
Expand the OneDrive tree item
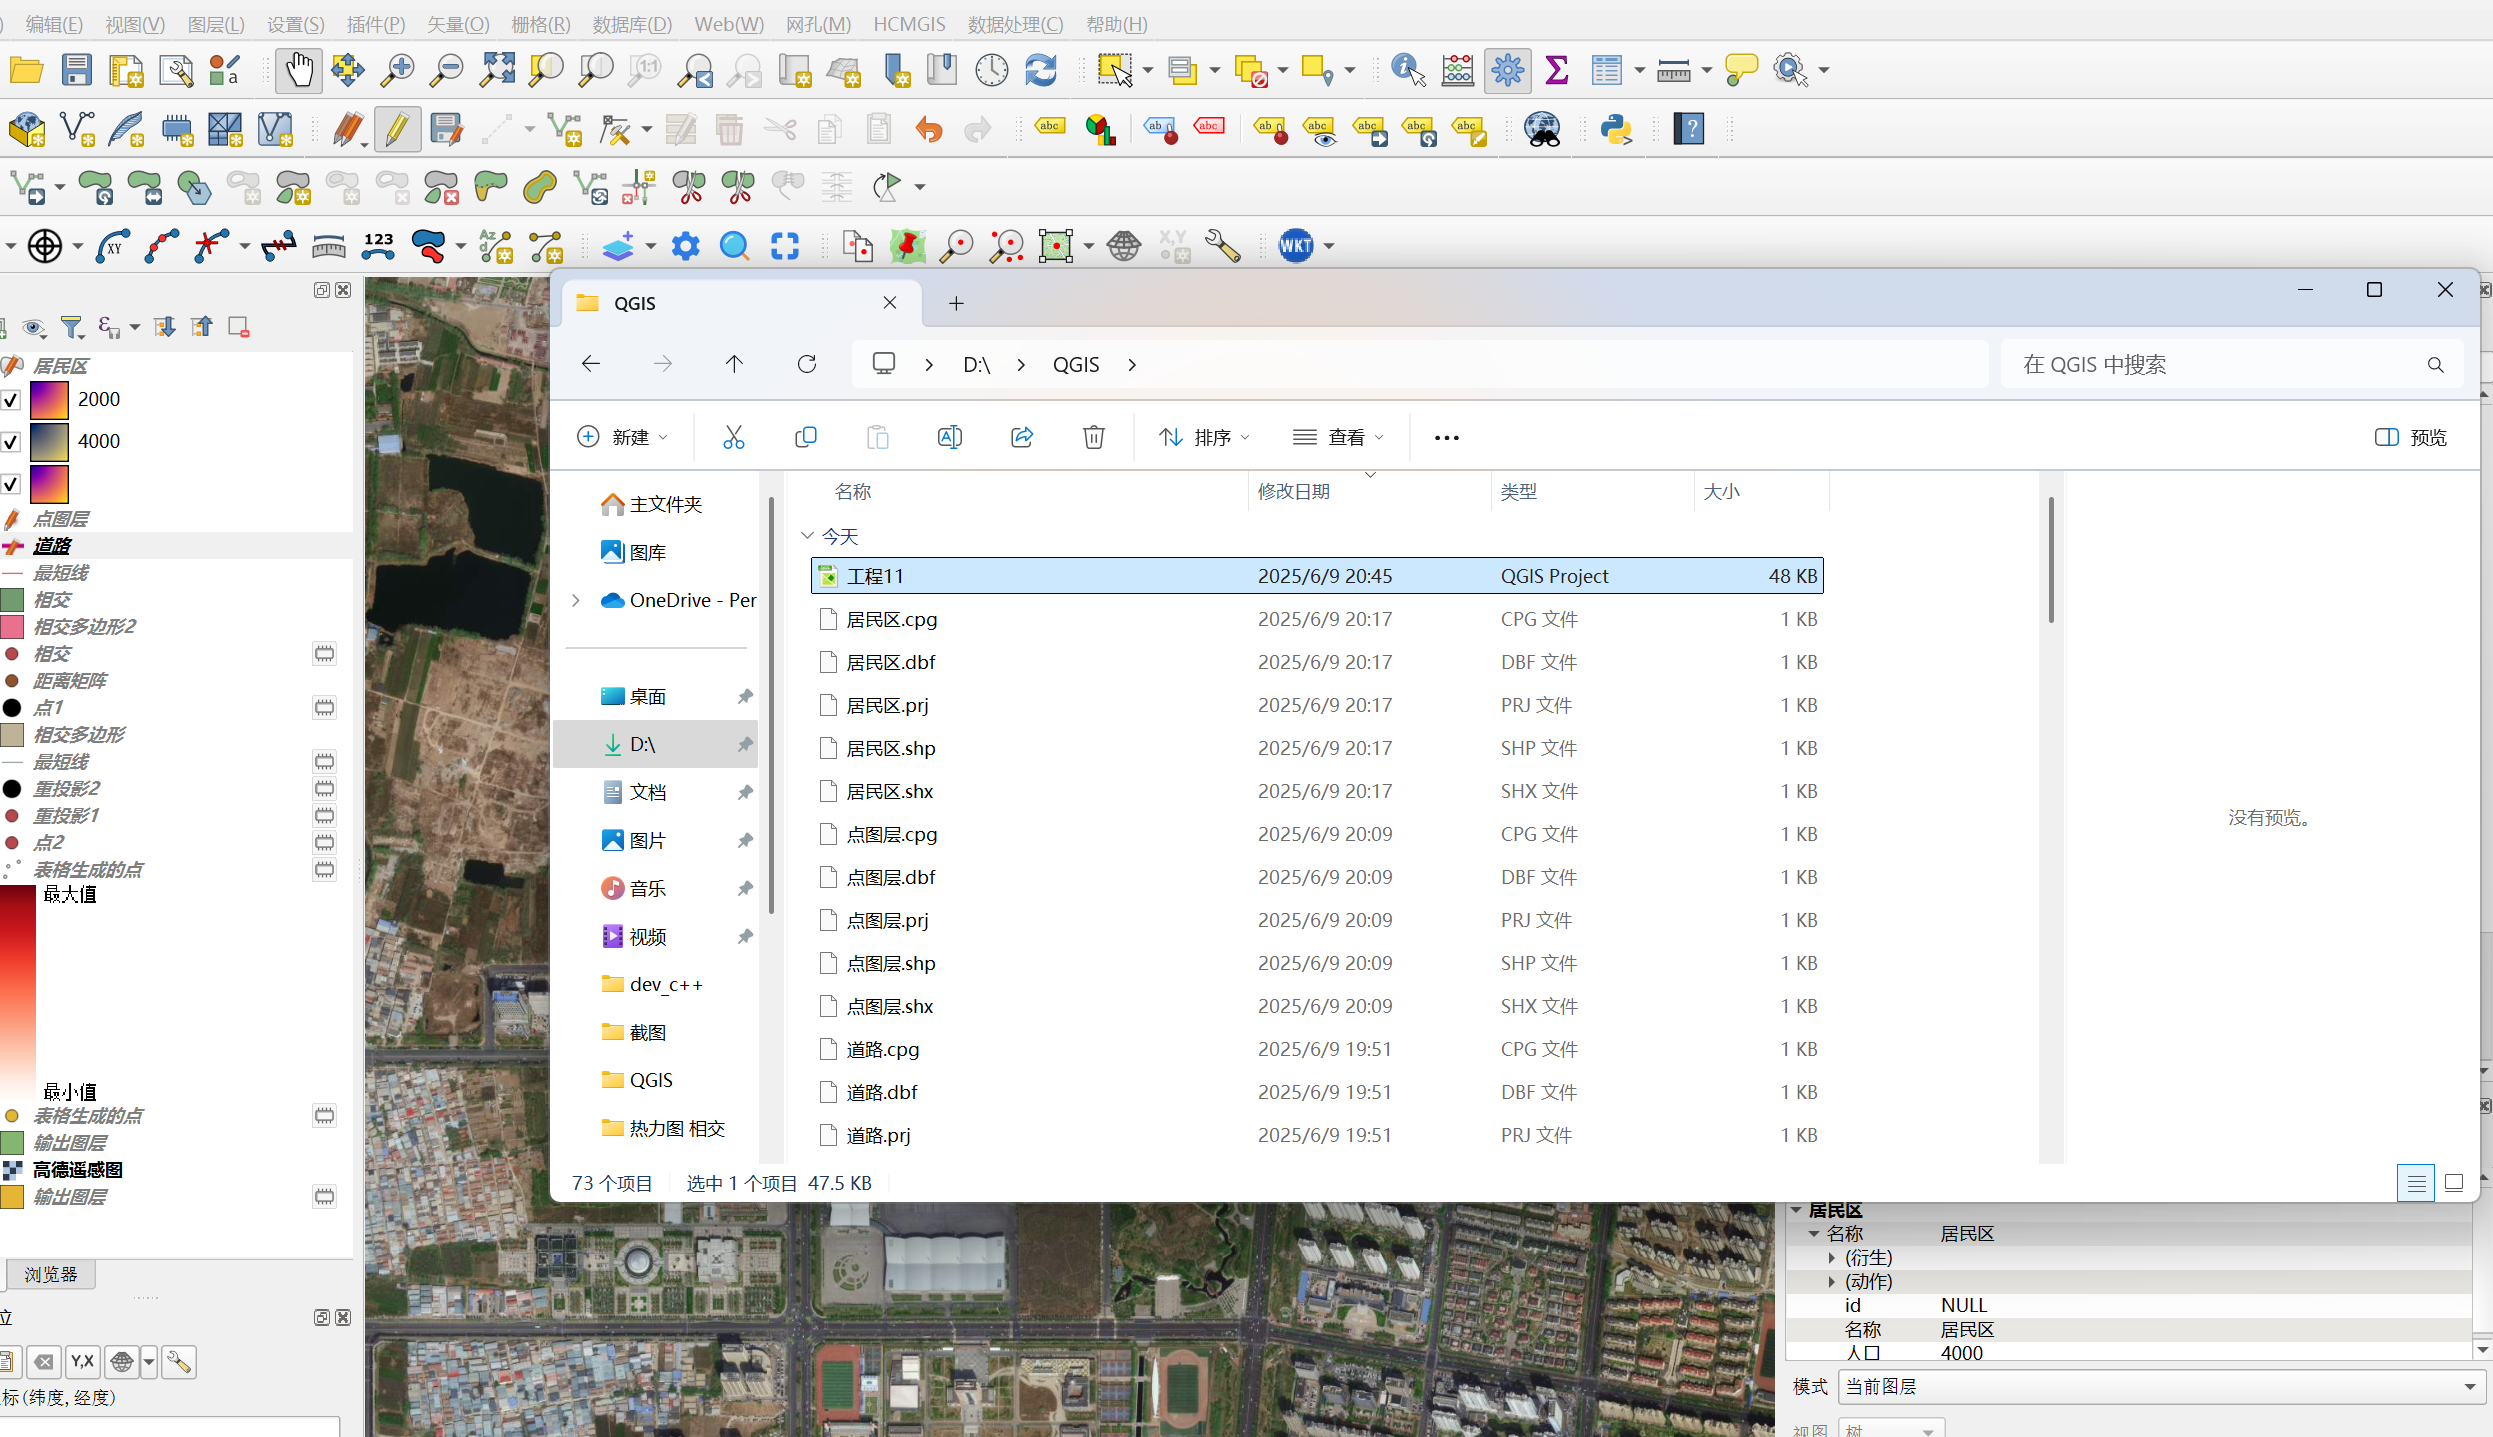(576, 600)
